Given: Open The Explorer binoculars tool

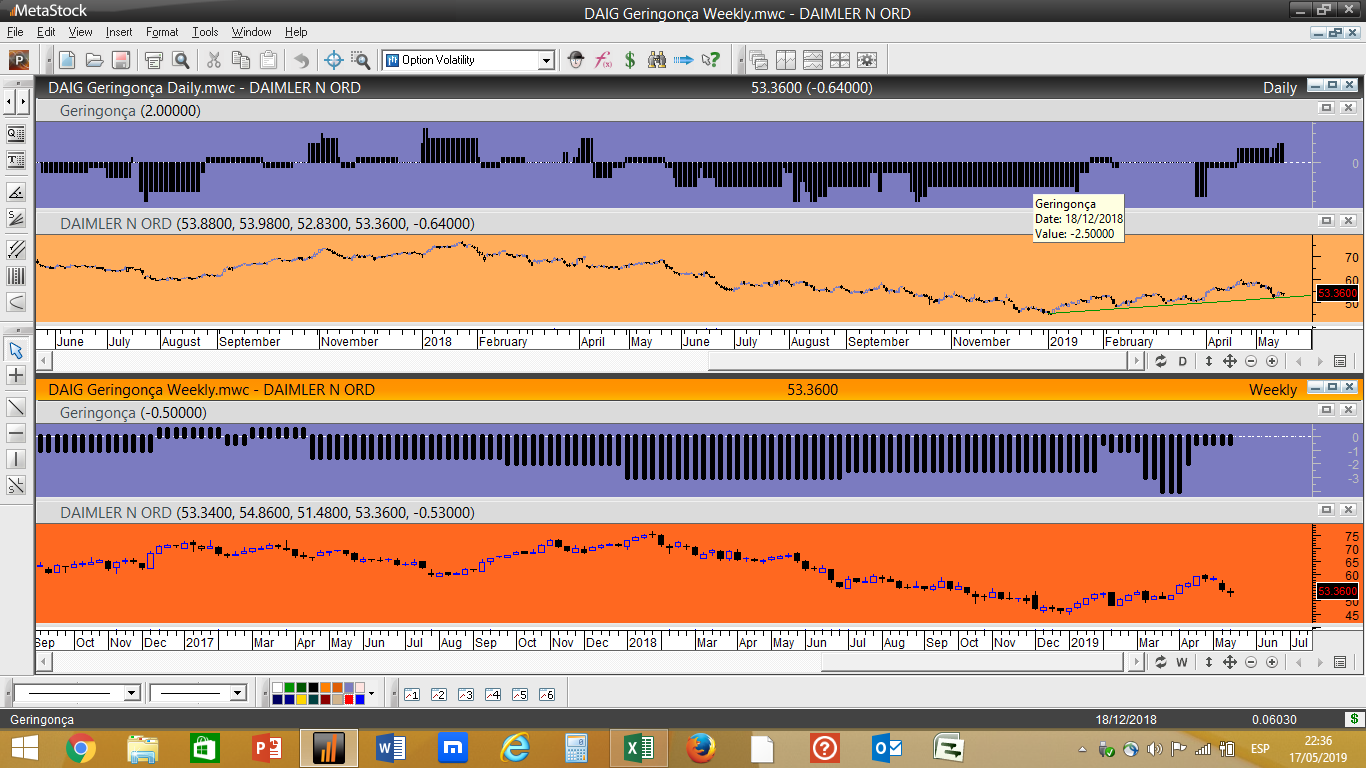Looking at the screenshot, I should pyautogui.click(x=657, y=60).
